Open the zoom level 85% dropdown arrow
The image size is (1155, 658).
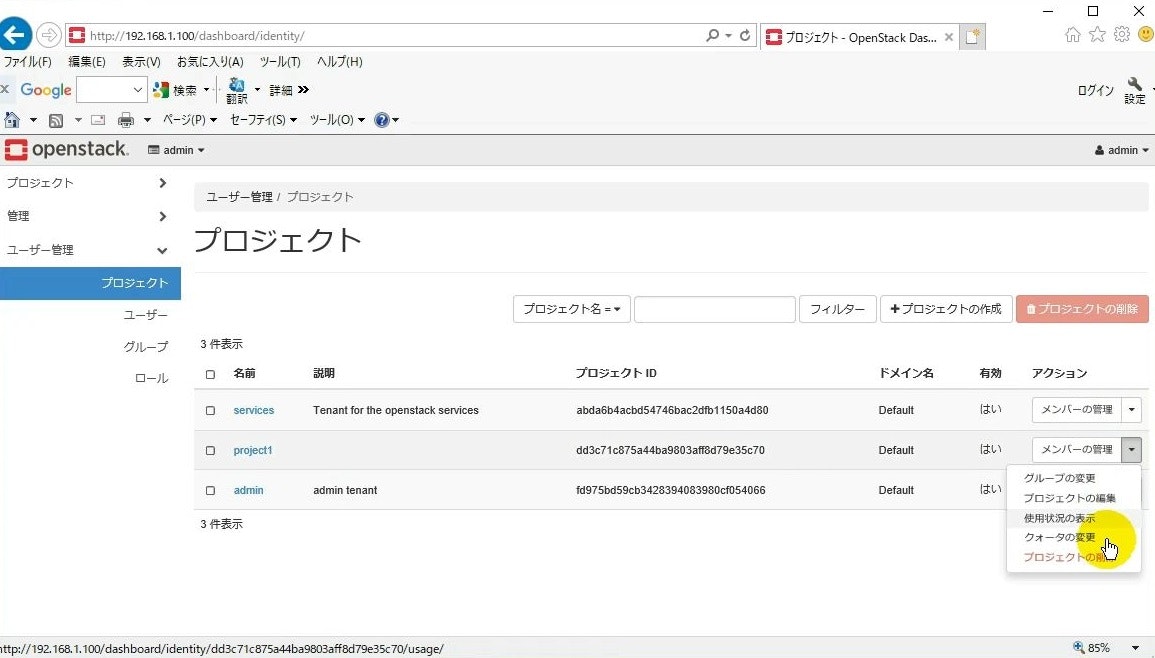tap(1135, 648)
